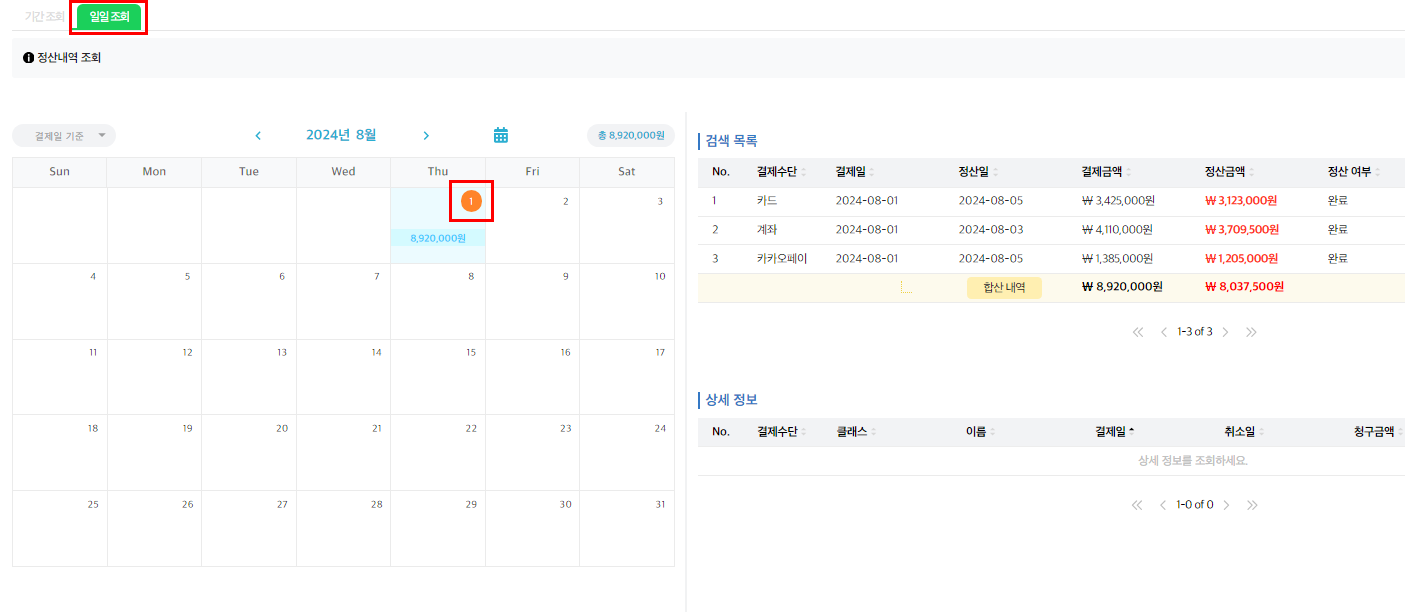Jump to last page in 검색 목록 pagination

pyautogui.click(x=1251, y=332)
